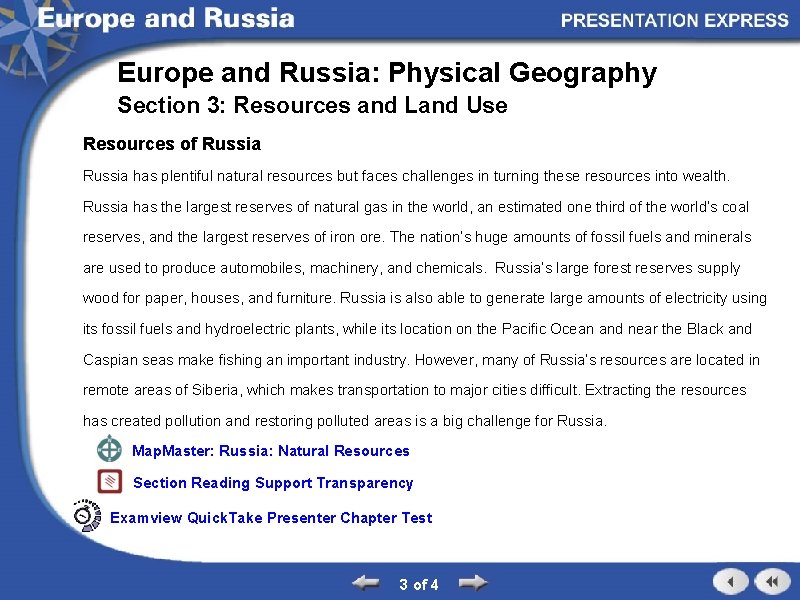Go to previous slide arrow

click(366, 583)
